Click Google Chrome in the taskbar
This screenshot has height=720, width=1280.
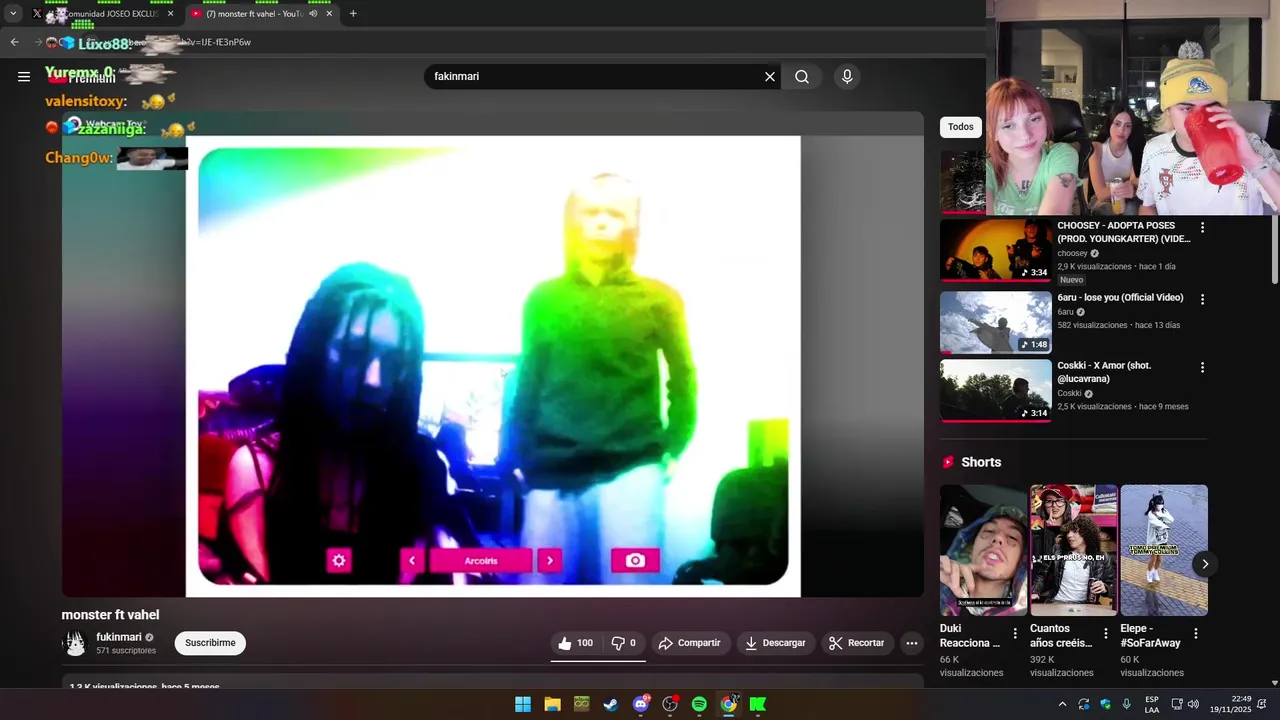click(x=729, y=704)
